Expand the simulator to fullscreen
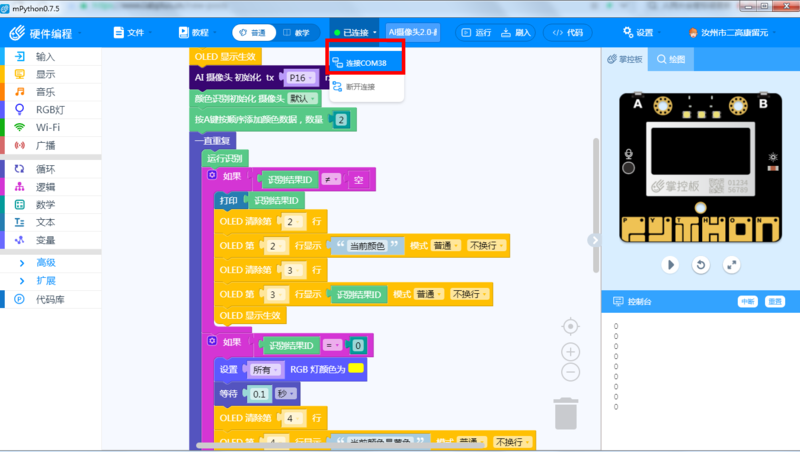The width and height of the screenshot is (800, 452). [x=732, y=265]
